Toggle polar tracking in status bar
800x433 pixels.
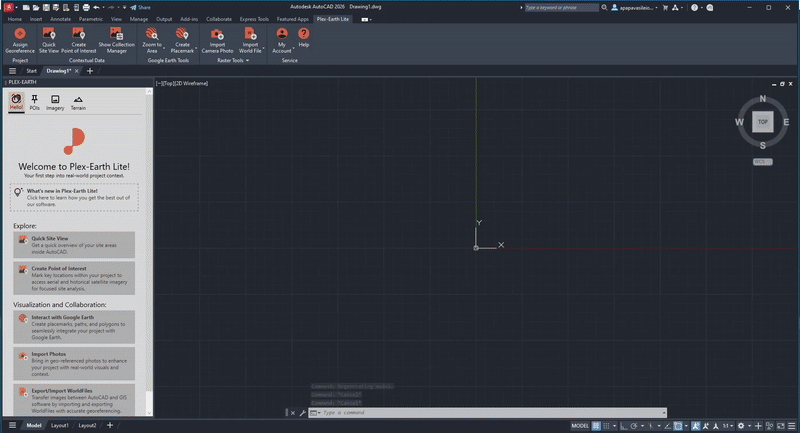click(634, 426)
